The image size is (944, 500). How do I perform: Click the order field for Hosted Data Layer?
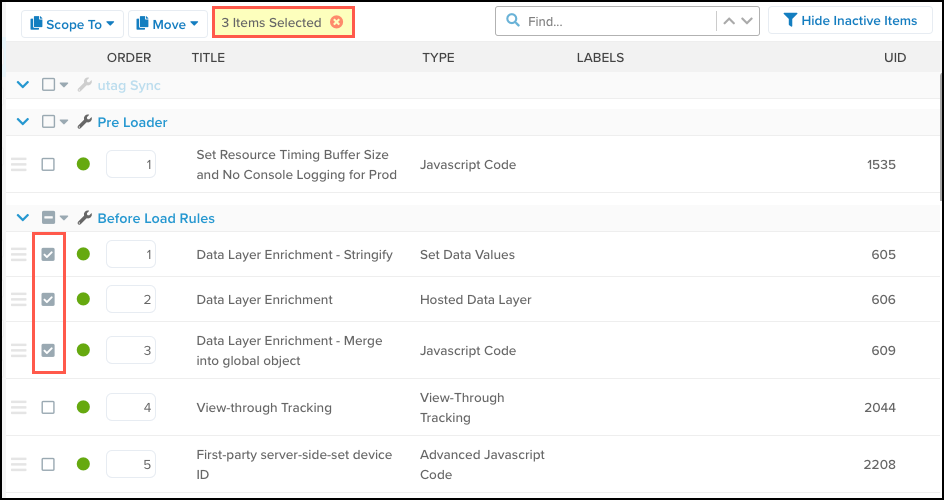pos(131,299)
